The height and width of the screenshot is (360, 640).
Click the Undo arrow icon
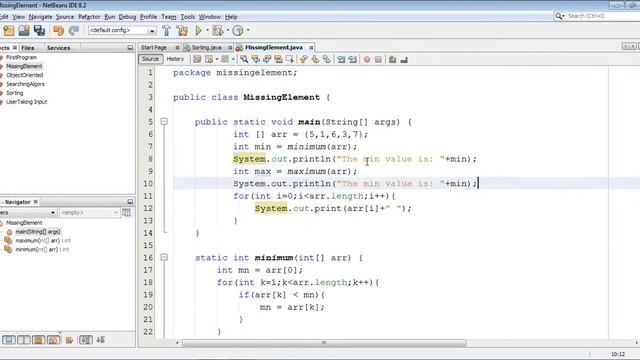coord(58,31)
